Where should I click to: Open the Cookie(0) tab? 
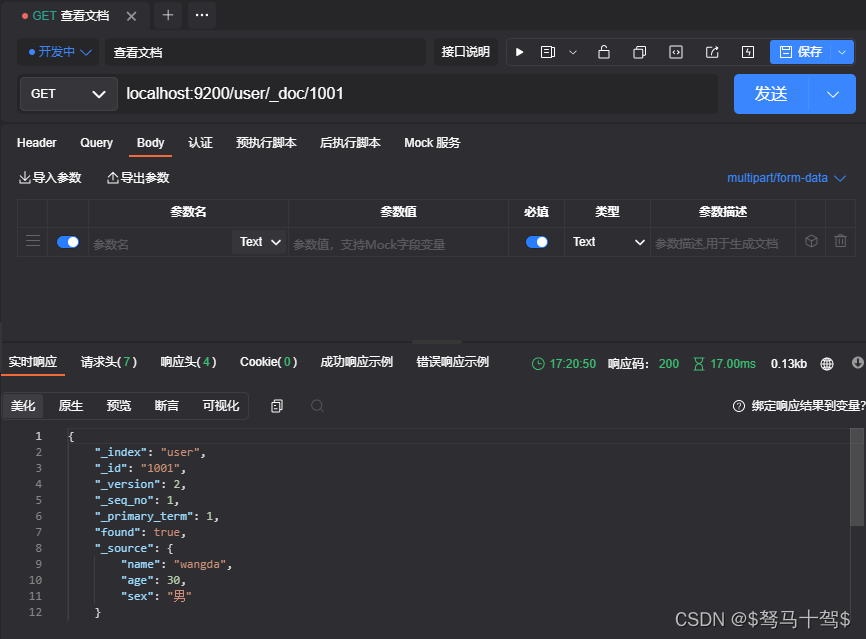point(268,362)
